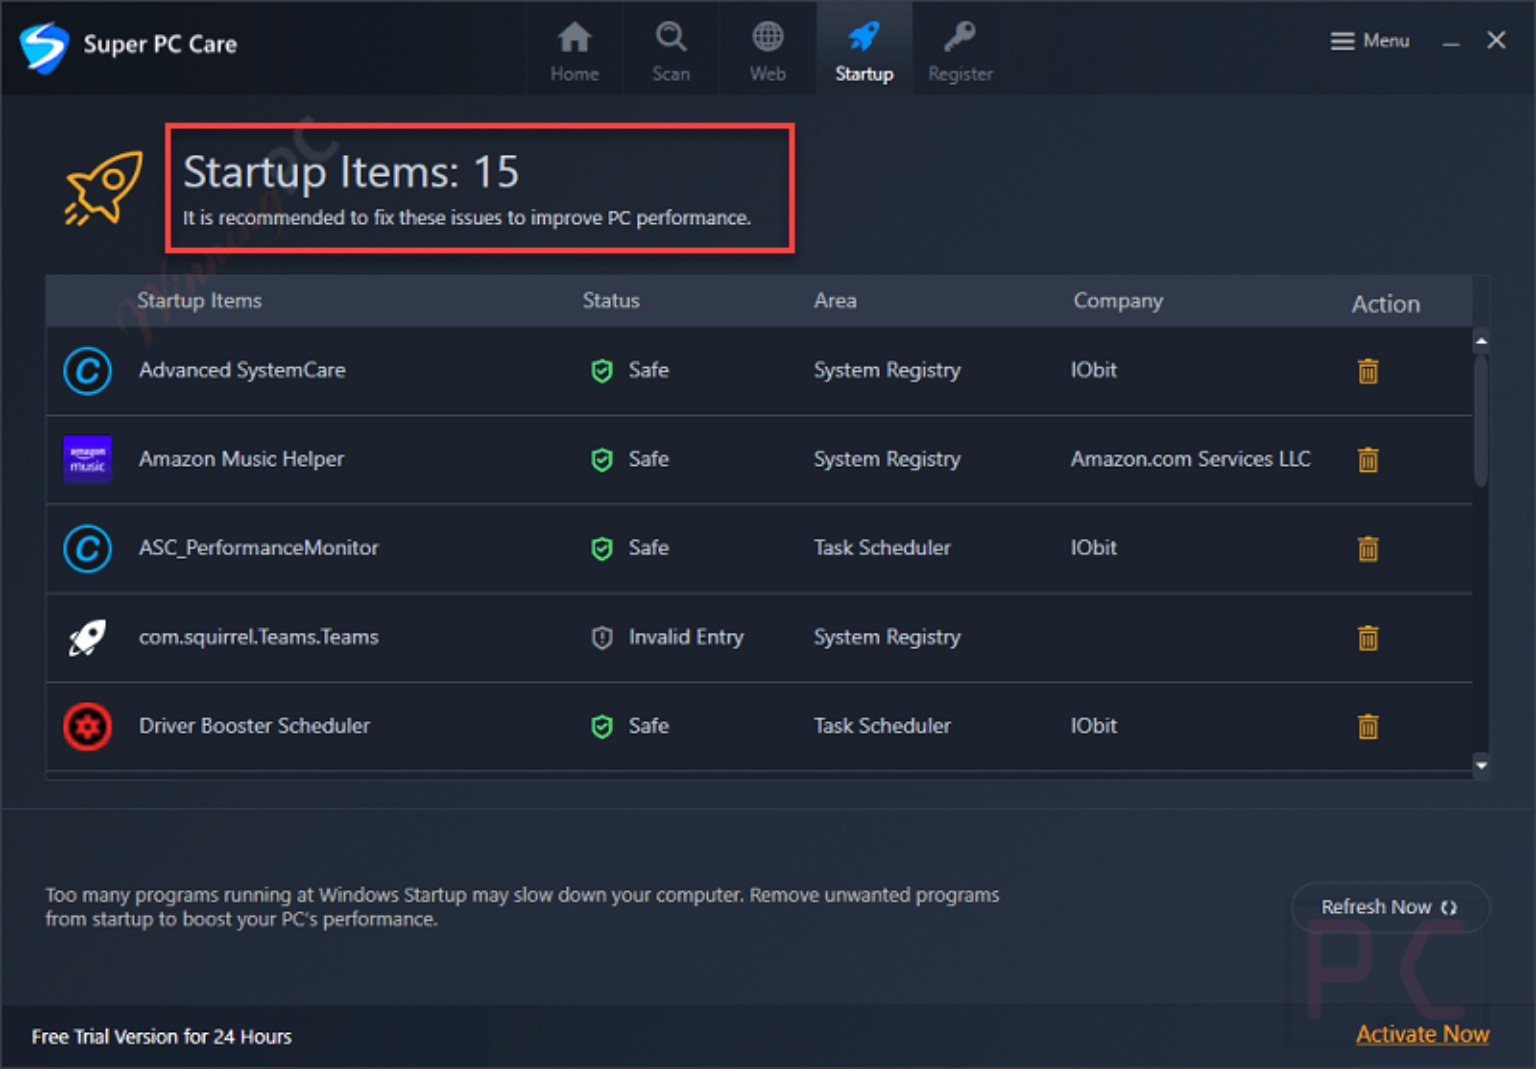1536x1069 pixels.
Task: Click the Refresh Now button
Action: [x=1390, y=907]
